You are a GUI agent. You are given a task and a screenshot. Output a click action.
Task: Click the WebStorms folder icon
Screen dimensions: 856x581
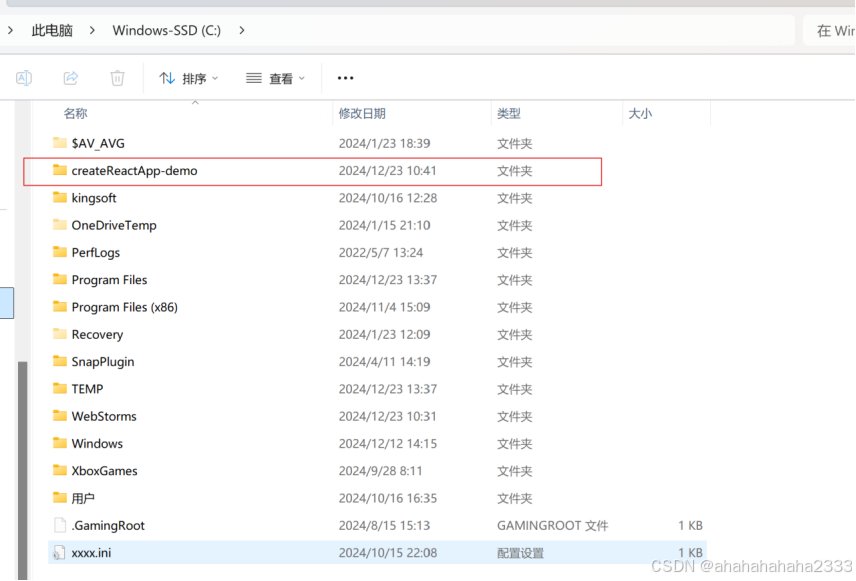pos(59,416)
